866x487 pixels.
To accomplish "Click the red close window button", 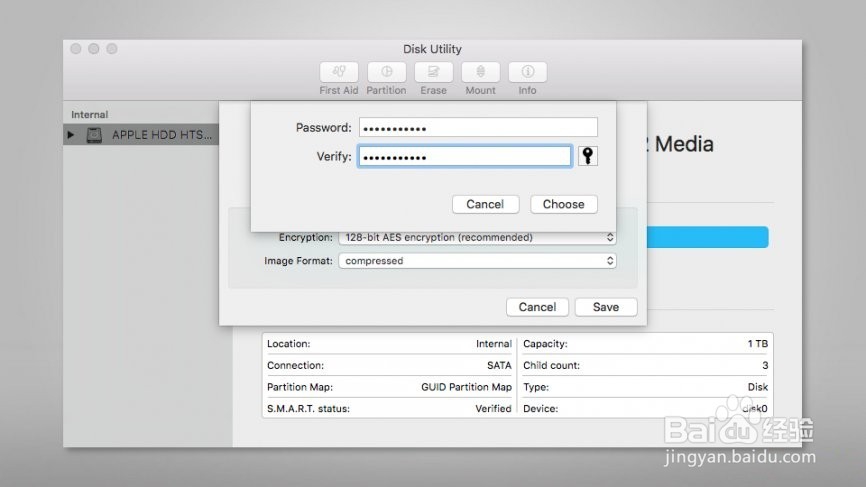I will 76,49.
